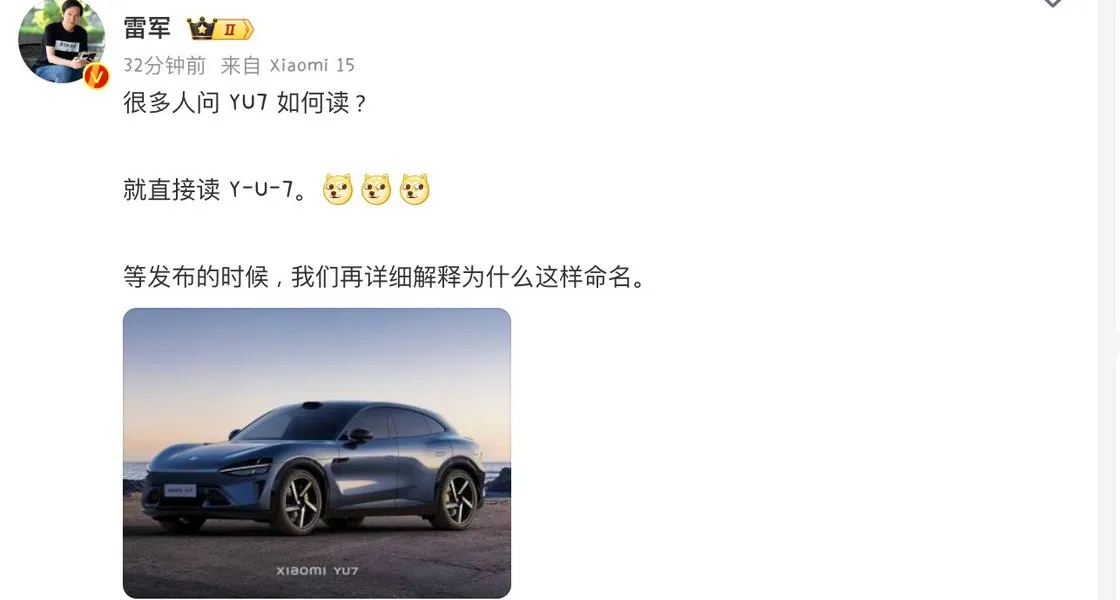Open 雷军's profile avatar photo
Viewport: 1120px width, 600px height.
61,41
